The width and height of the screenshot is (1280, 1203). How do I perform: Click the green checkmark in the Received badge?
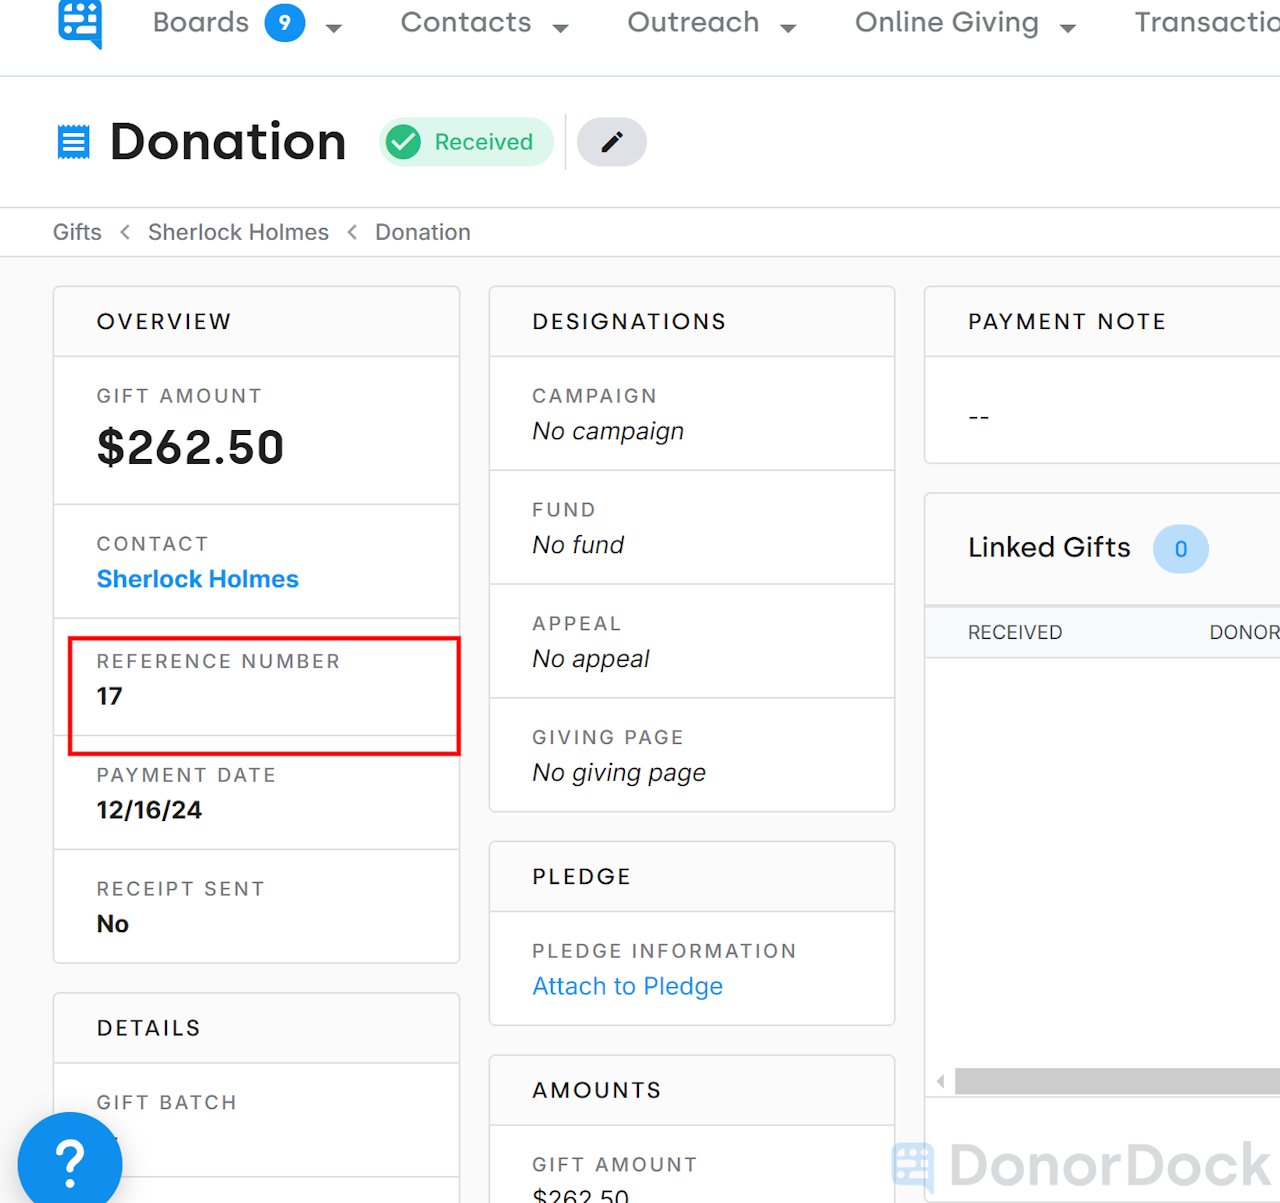coord(403,142)
